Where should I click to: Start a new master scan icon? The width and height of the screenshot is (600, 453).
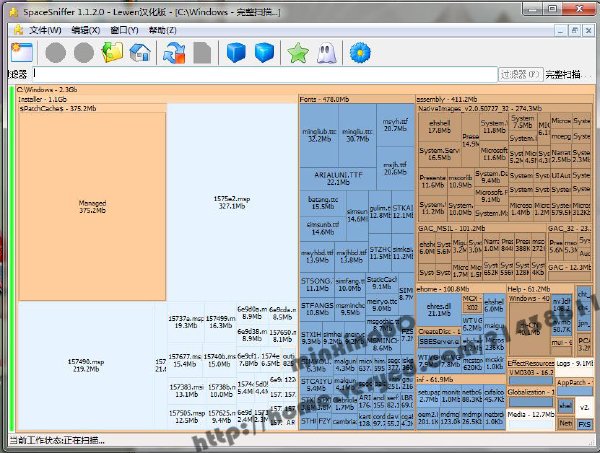[174, 53]
